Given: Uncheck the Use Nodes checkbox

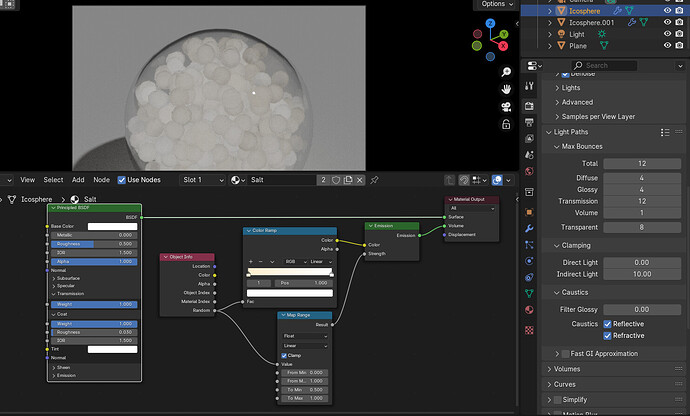Looking at the screenshot, I should pyautogui.click(x=121, y=180).
